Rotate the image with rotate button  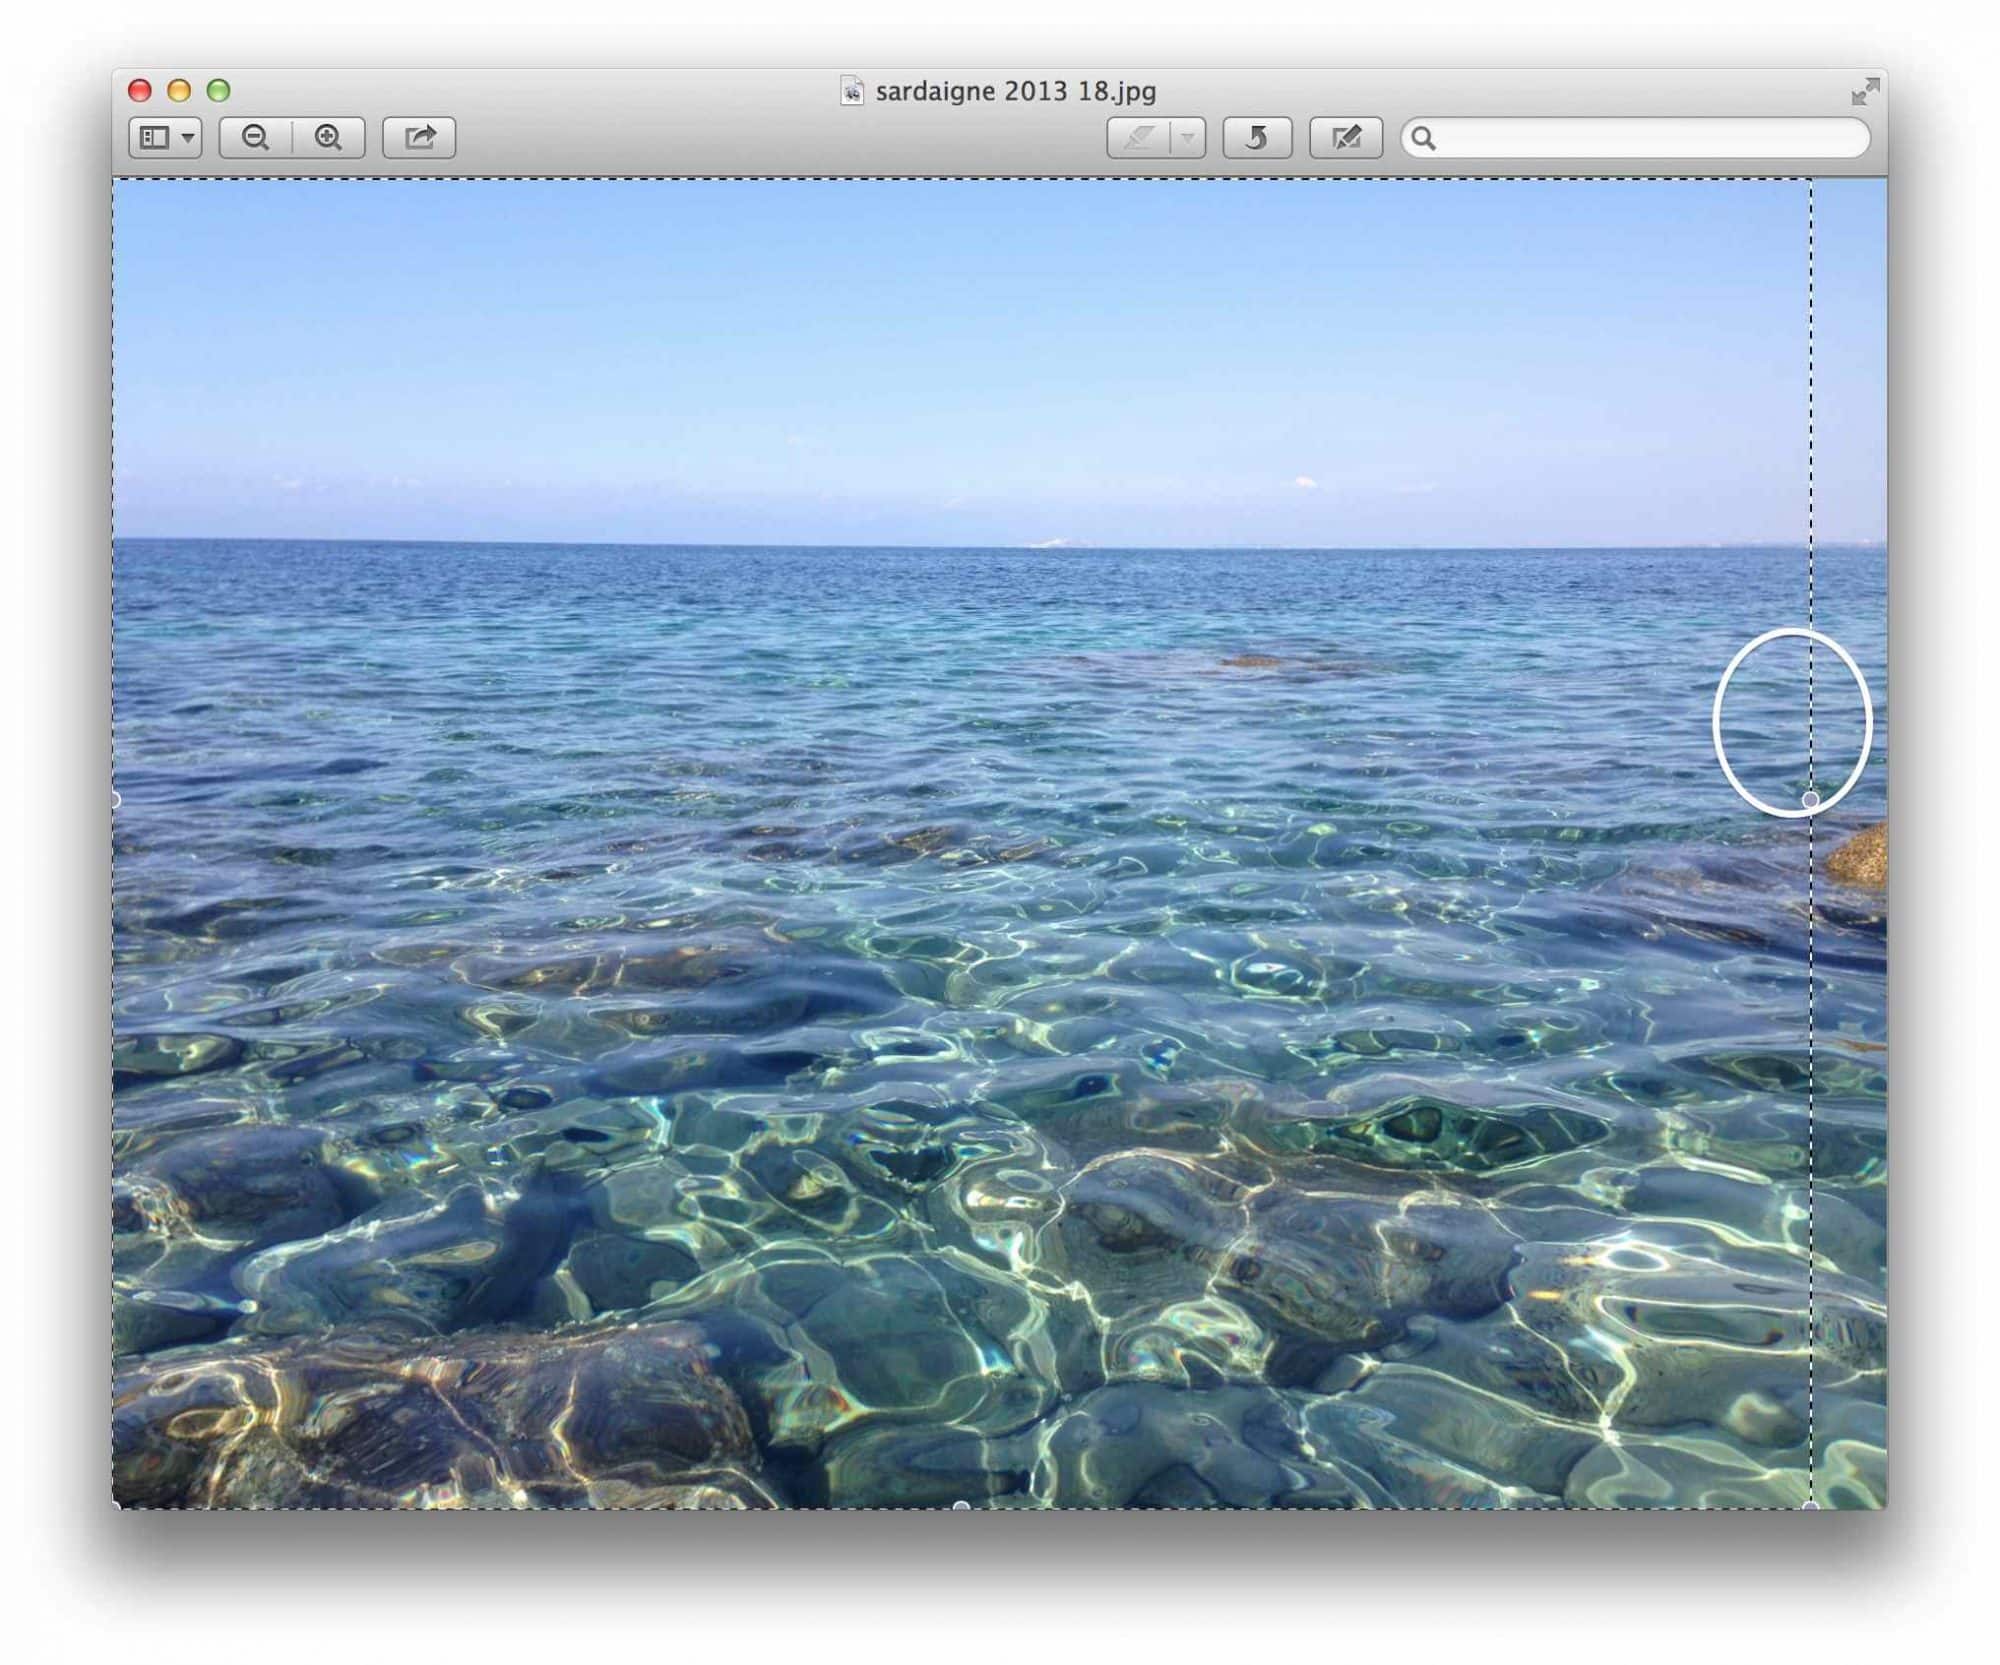pos(1257,138)
